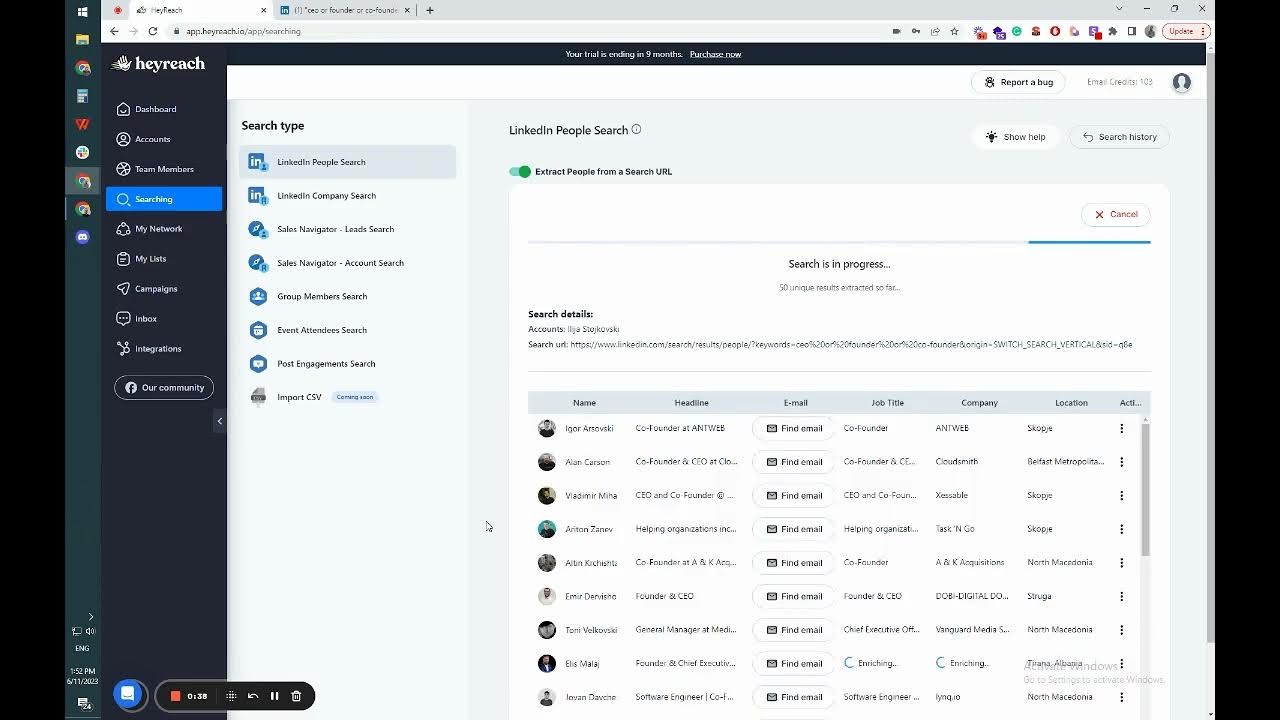Toggle Extract People from a Search URL
Screen dimensions: 1280x720
point(520,172)
